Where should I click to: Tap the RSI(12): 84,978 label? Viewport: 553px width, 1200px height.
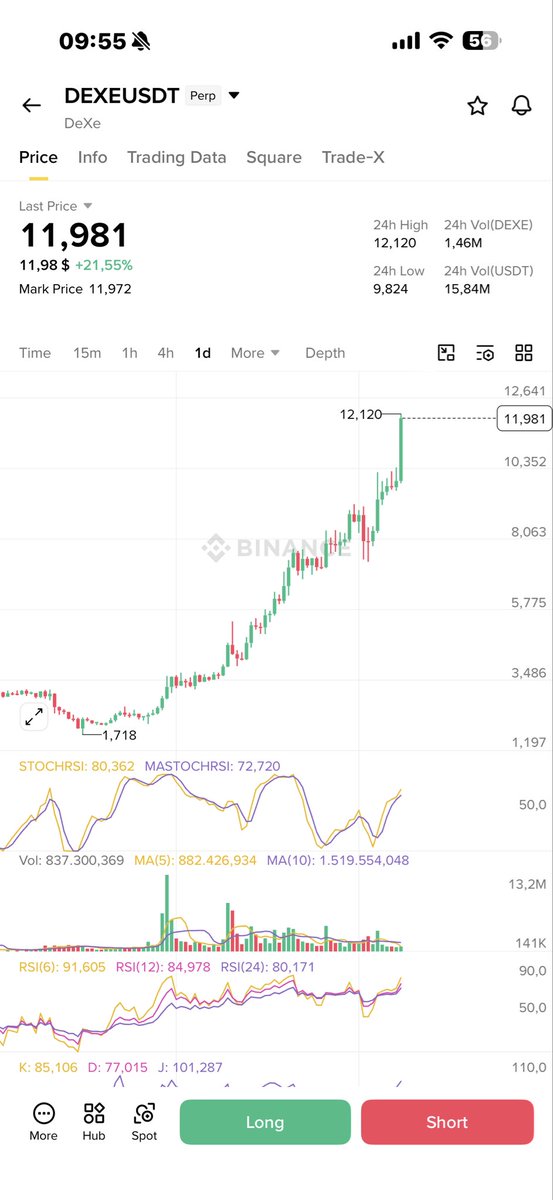tap(163, 967)
